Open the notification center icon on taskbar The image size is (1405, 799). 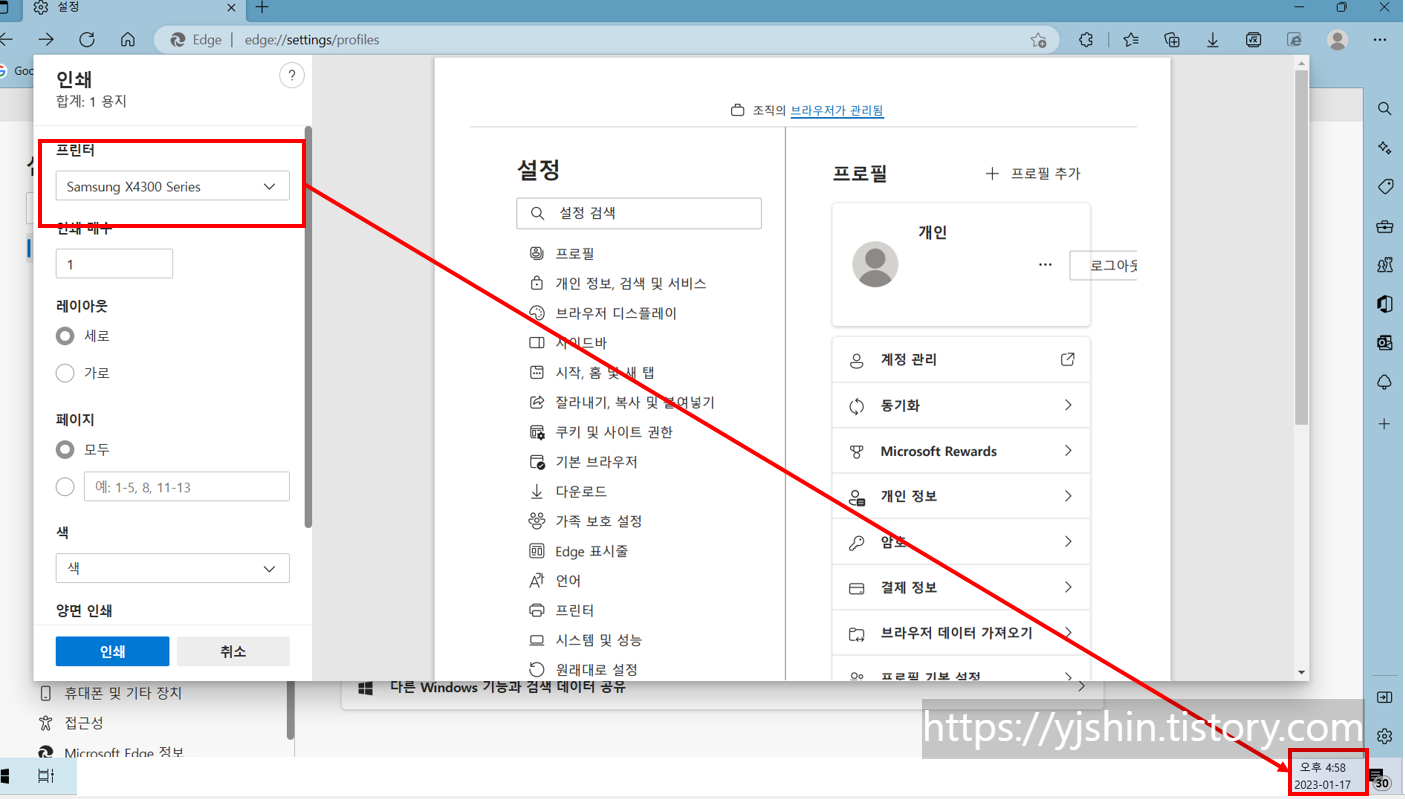1378,778
